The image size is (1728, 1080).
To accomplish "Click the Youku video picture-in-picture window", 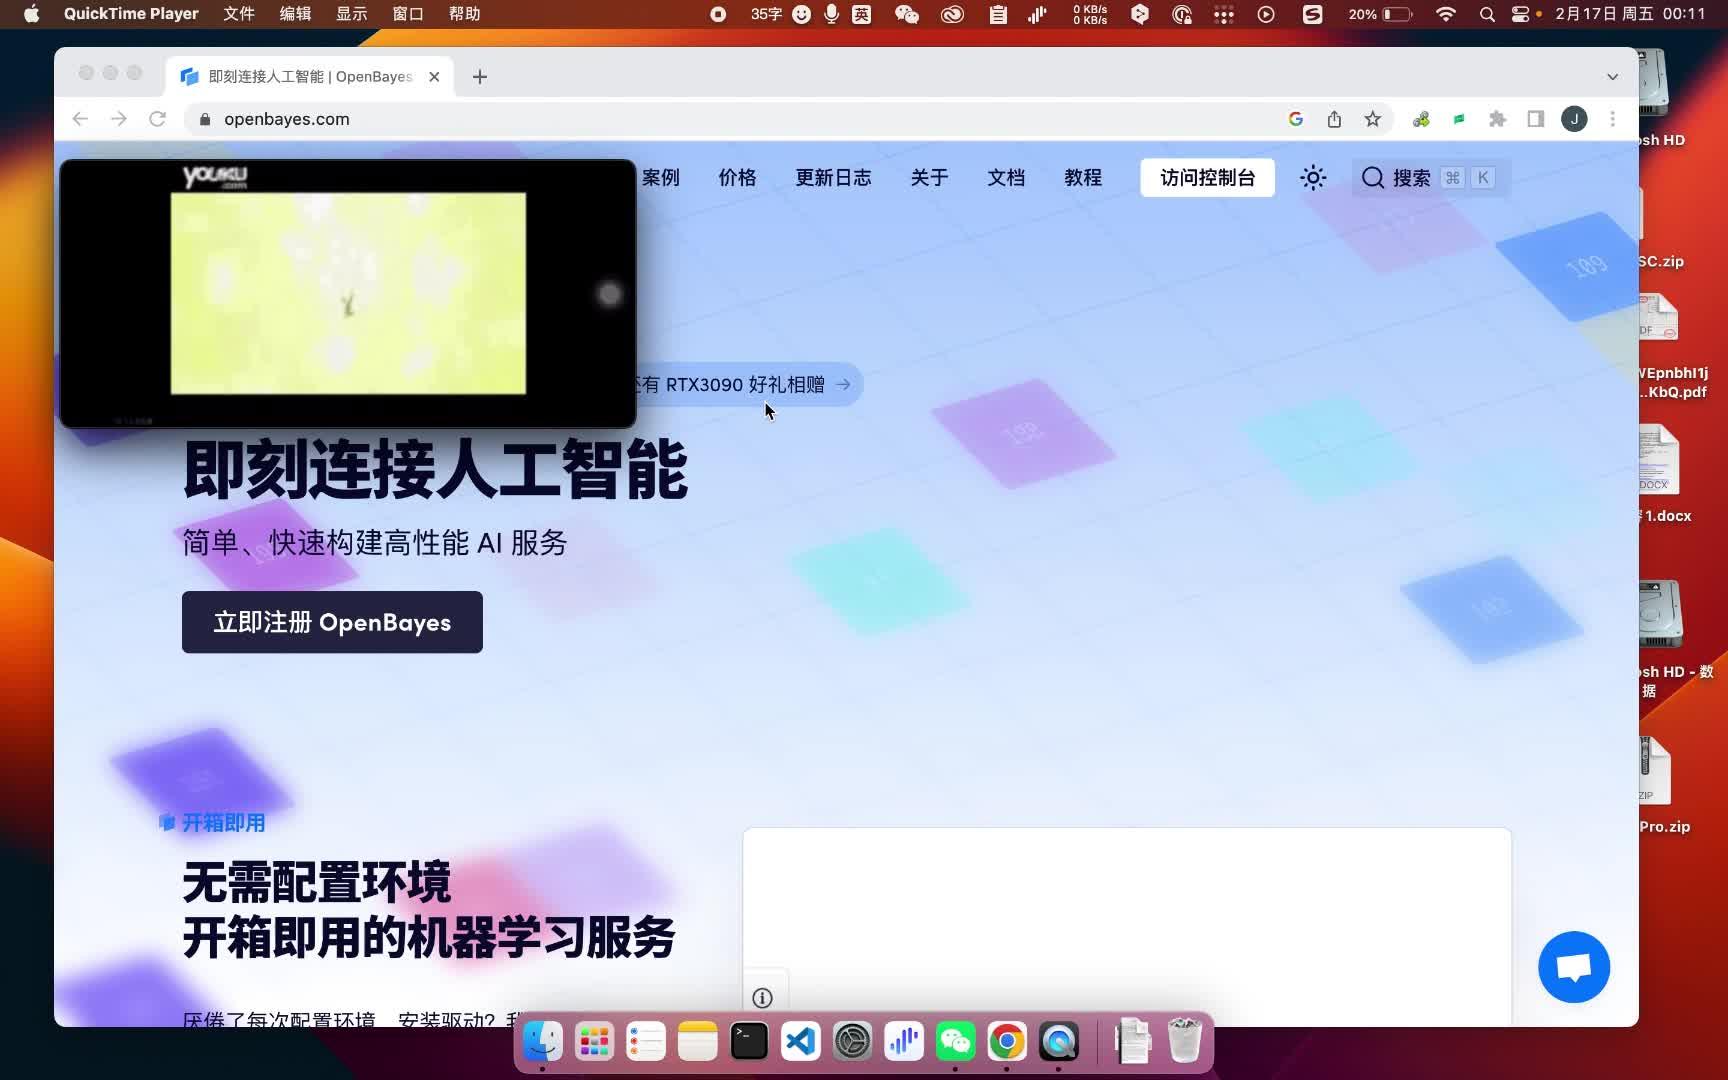I will [348, 294].
